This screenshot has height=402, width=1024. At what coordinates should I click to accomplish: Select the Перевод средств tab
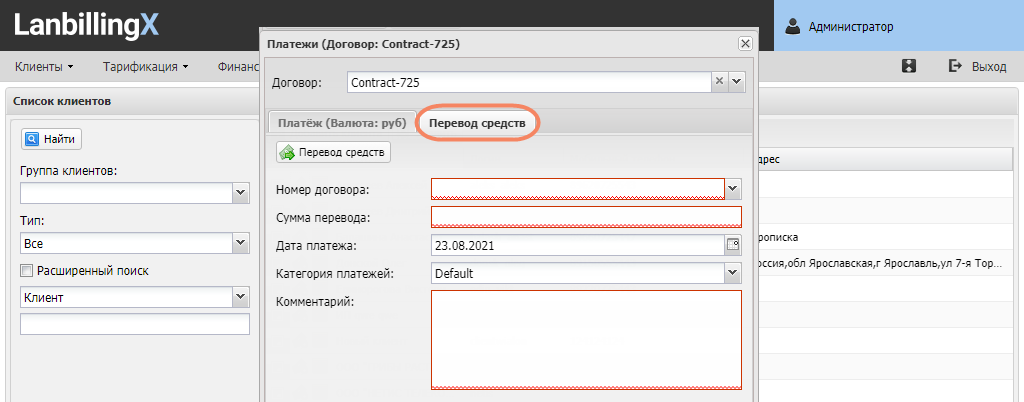pos(477,123)
